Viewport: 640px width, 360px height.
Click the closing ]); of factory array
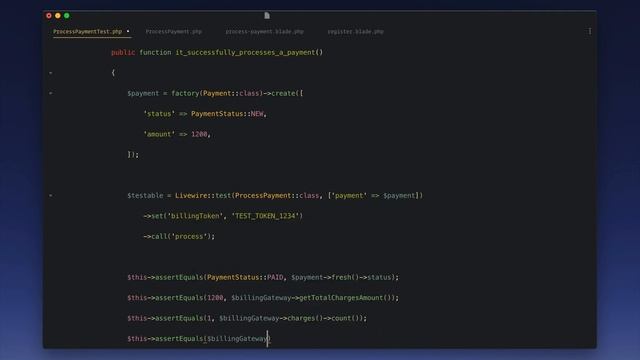click(133, 155)
